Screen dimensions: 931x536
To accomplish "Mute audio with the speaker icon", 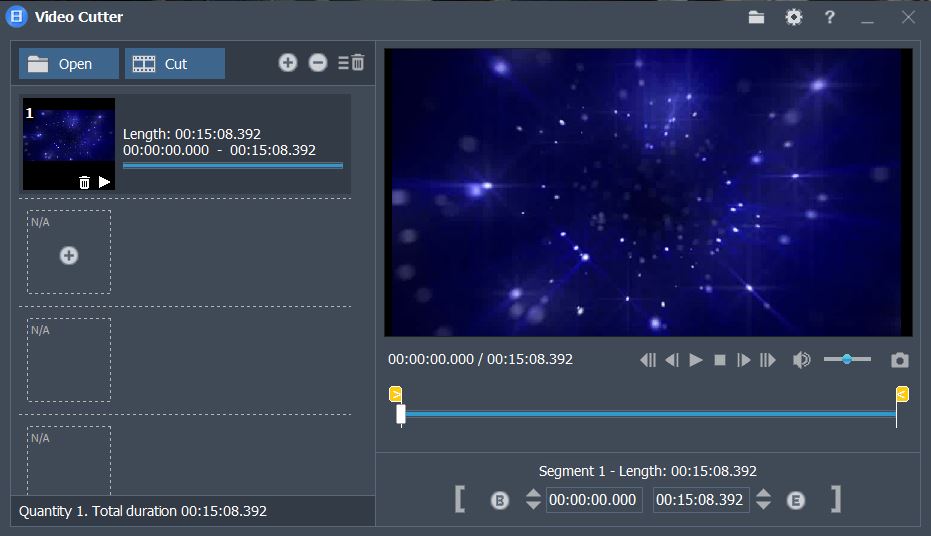I will point(801,360).
